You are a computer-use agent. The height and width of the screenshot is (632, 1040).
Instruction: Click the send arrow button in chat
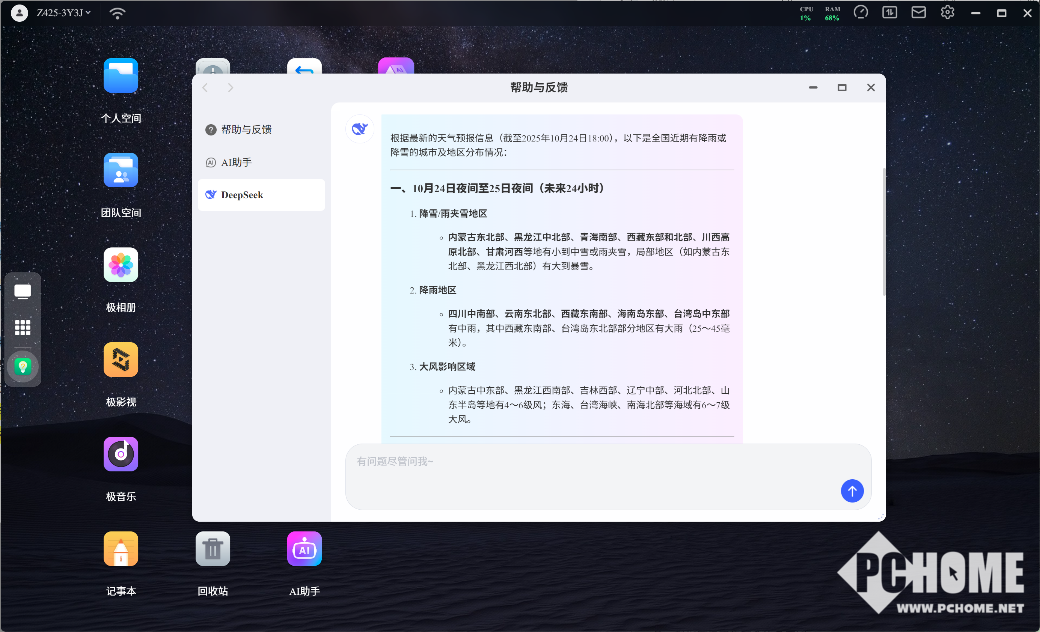tap(852, 490)
